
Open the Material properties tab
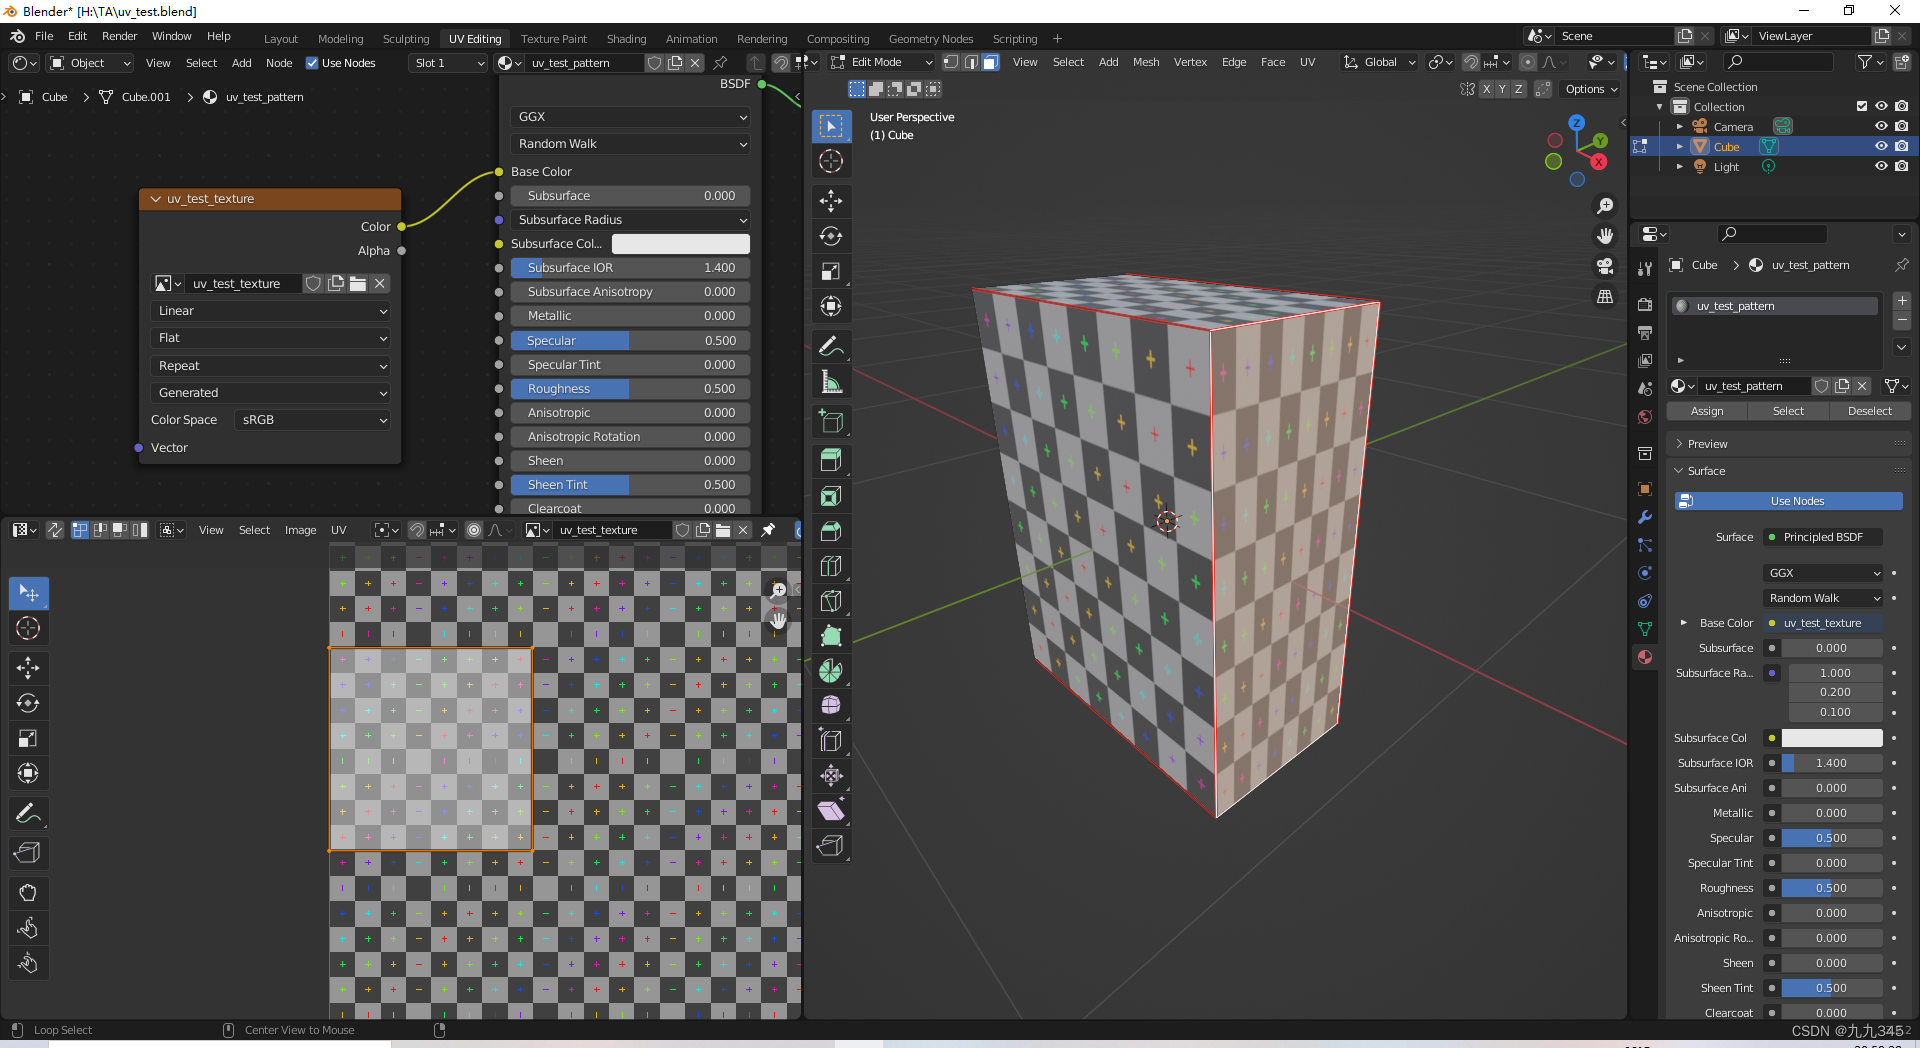point(1645,657)
